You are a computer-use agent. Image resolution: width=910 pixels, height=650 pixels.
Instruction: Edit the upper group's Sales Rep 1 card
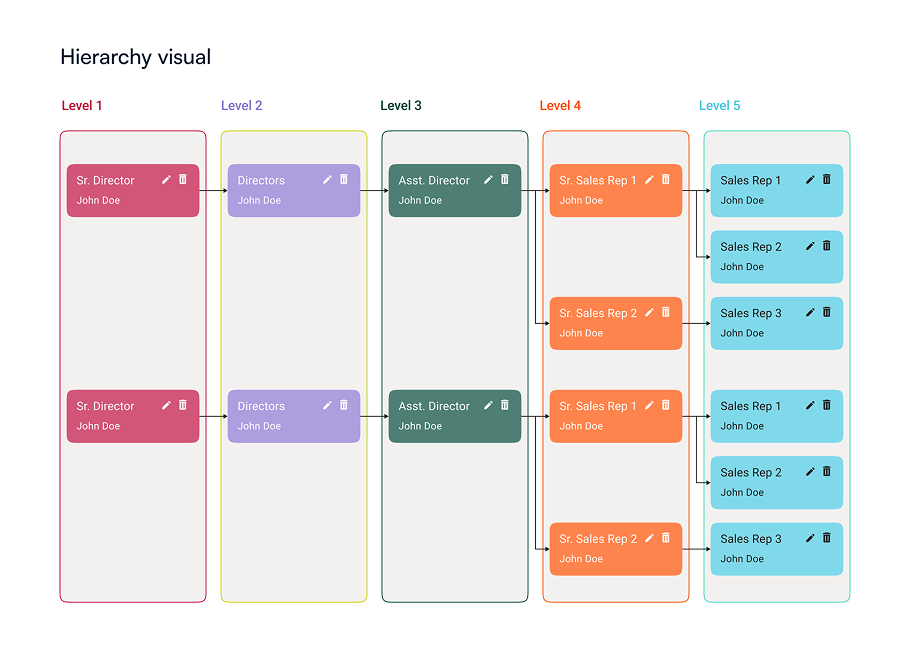(810, 180)
